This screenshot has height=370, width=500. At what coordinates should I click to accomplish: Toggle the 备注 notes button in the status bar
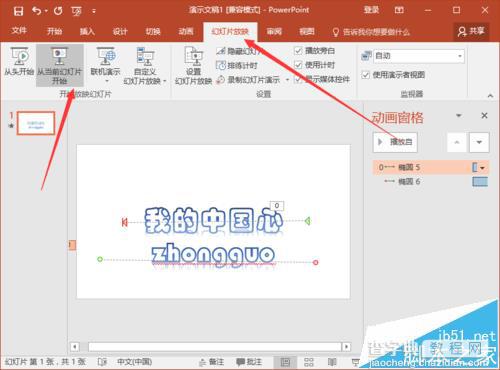(x=211, y=362)
